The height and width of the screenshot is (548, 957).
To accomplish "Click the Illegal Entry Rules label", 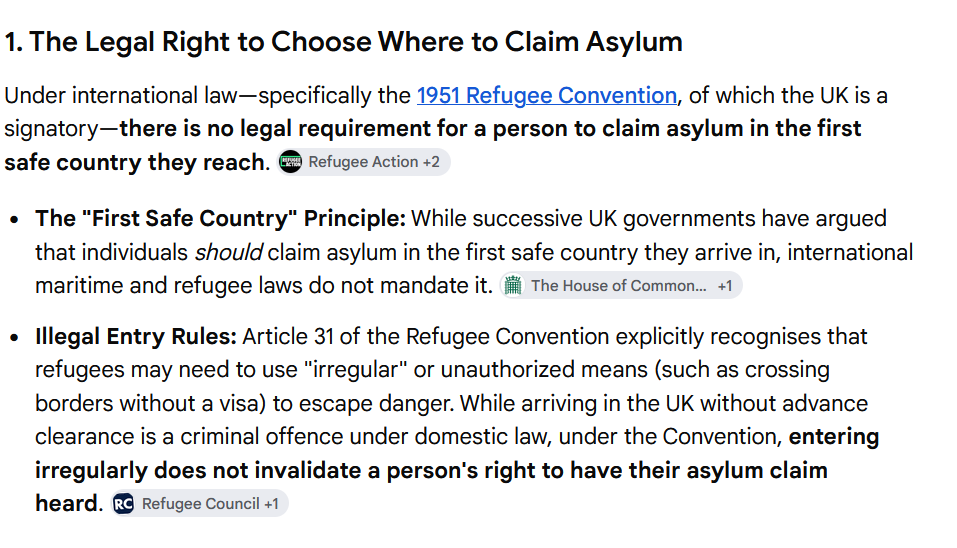I will click(x=135, y=336).
